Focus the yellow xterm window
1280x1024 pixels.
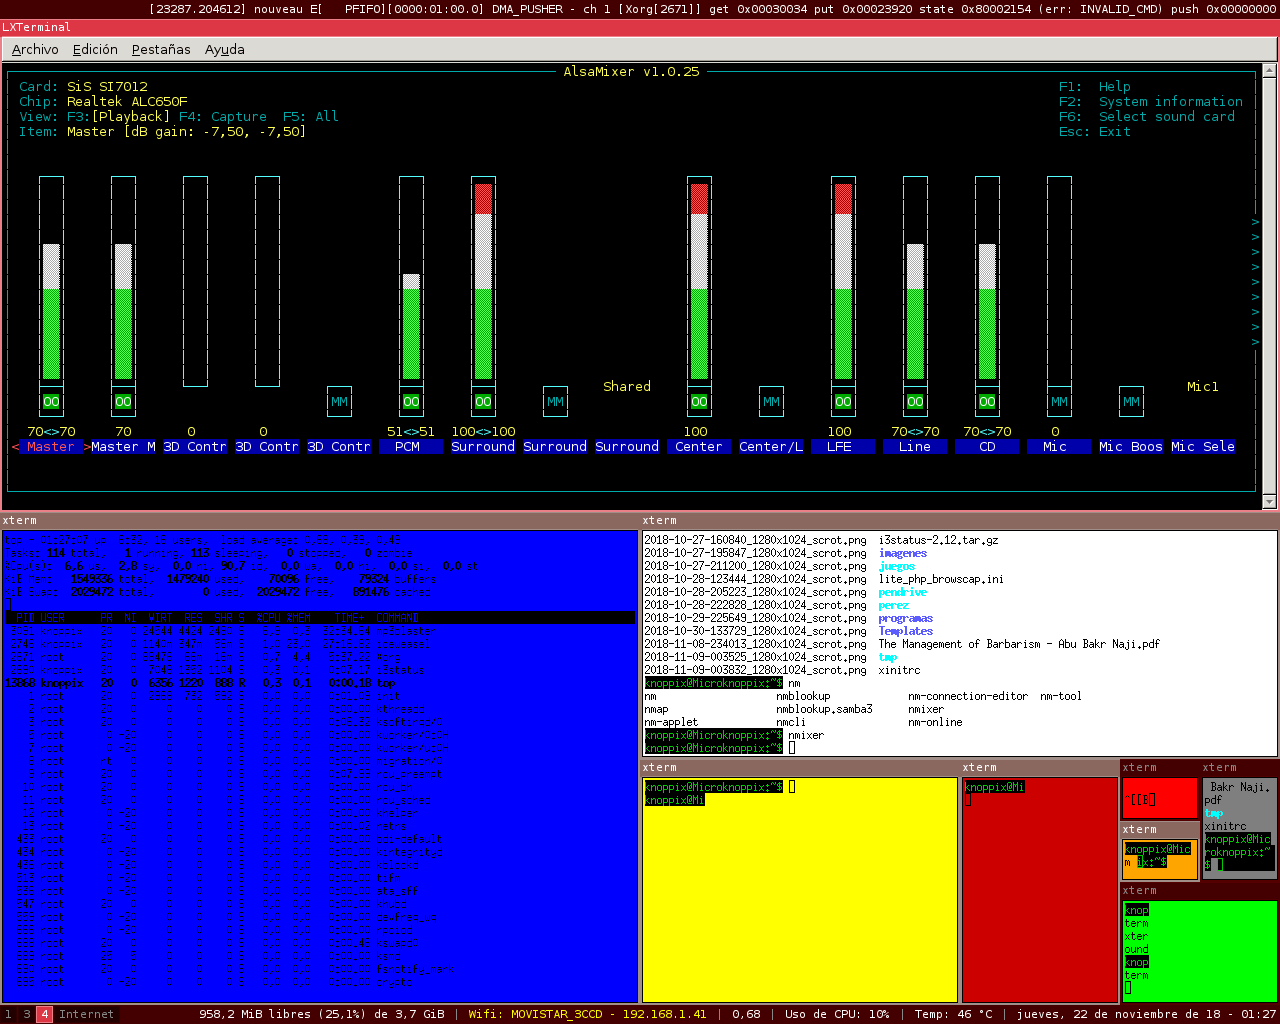tap(799, 890)
